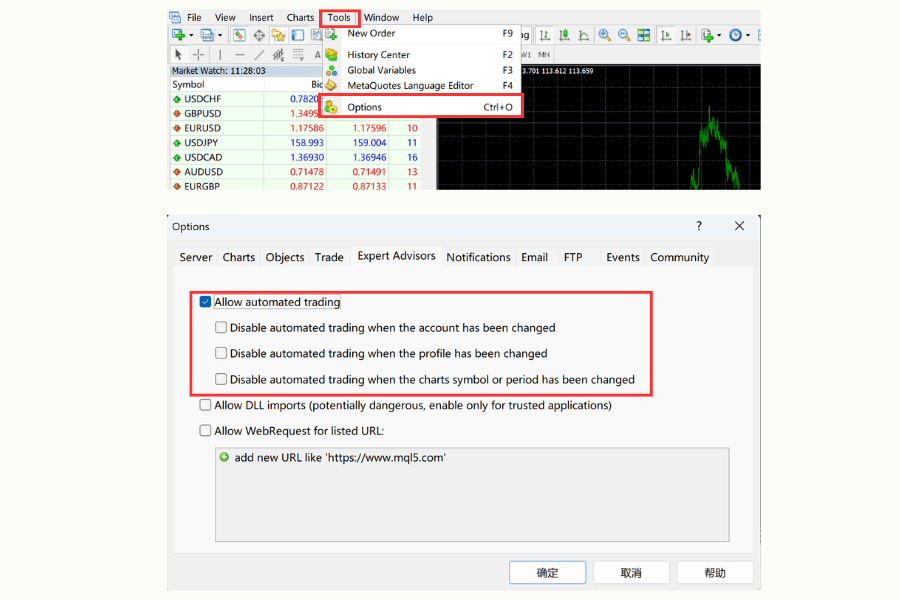
Task: Switch to the Notifications tab
Action: click(x=478, y=257)
